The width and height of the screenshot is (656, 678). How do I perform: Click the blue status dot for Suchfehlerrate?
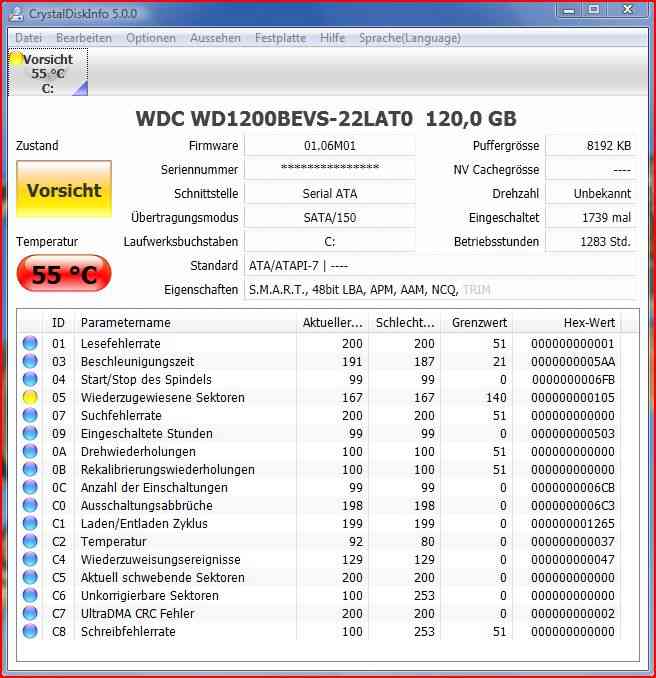[30, 415]
